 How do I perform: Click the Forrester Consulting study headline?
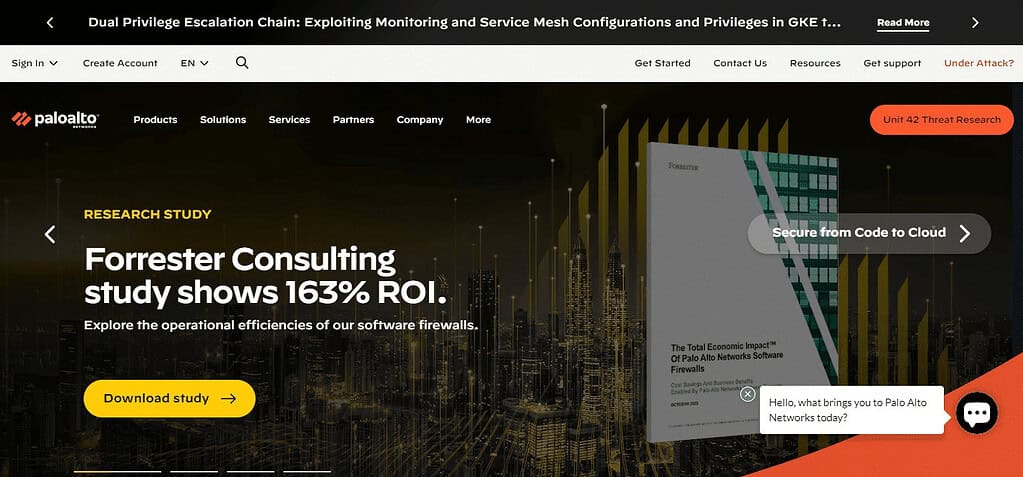[x=266, y=276]
